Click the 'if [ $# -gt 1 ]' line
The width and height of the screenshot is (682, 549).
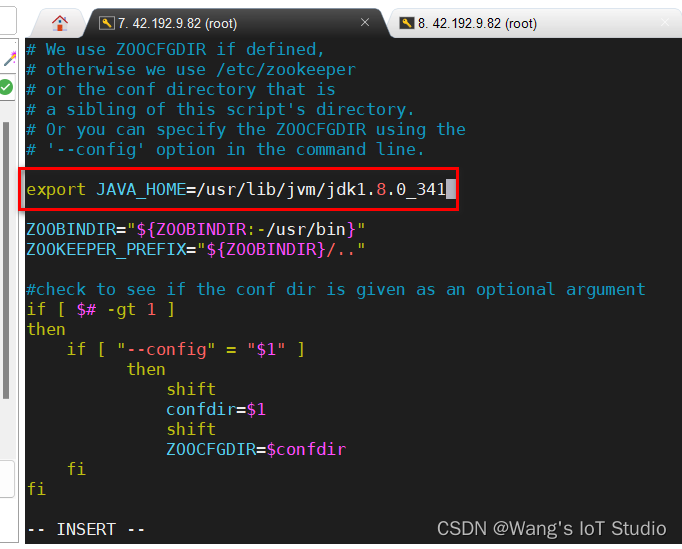tap(100, 309)
